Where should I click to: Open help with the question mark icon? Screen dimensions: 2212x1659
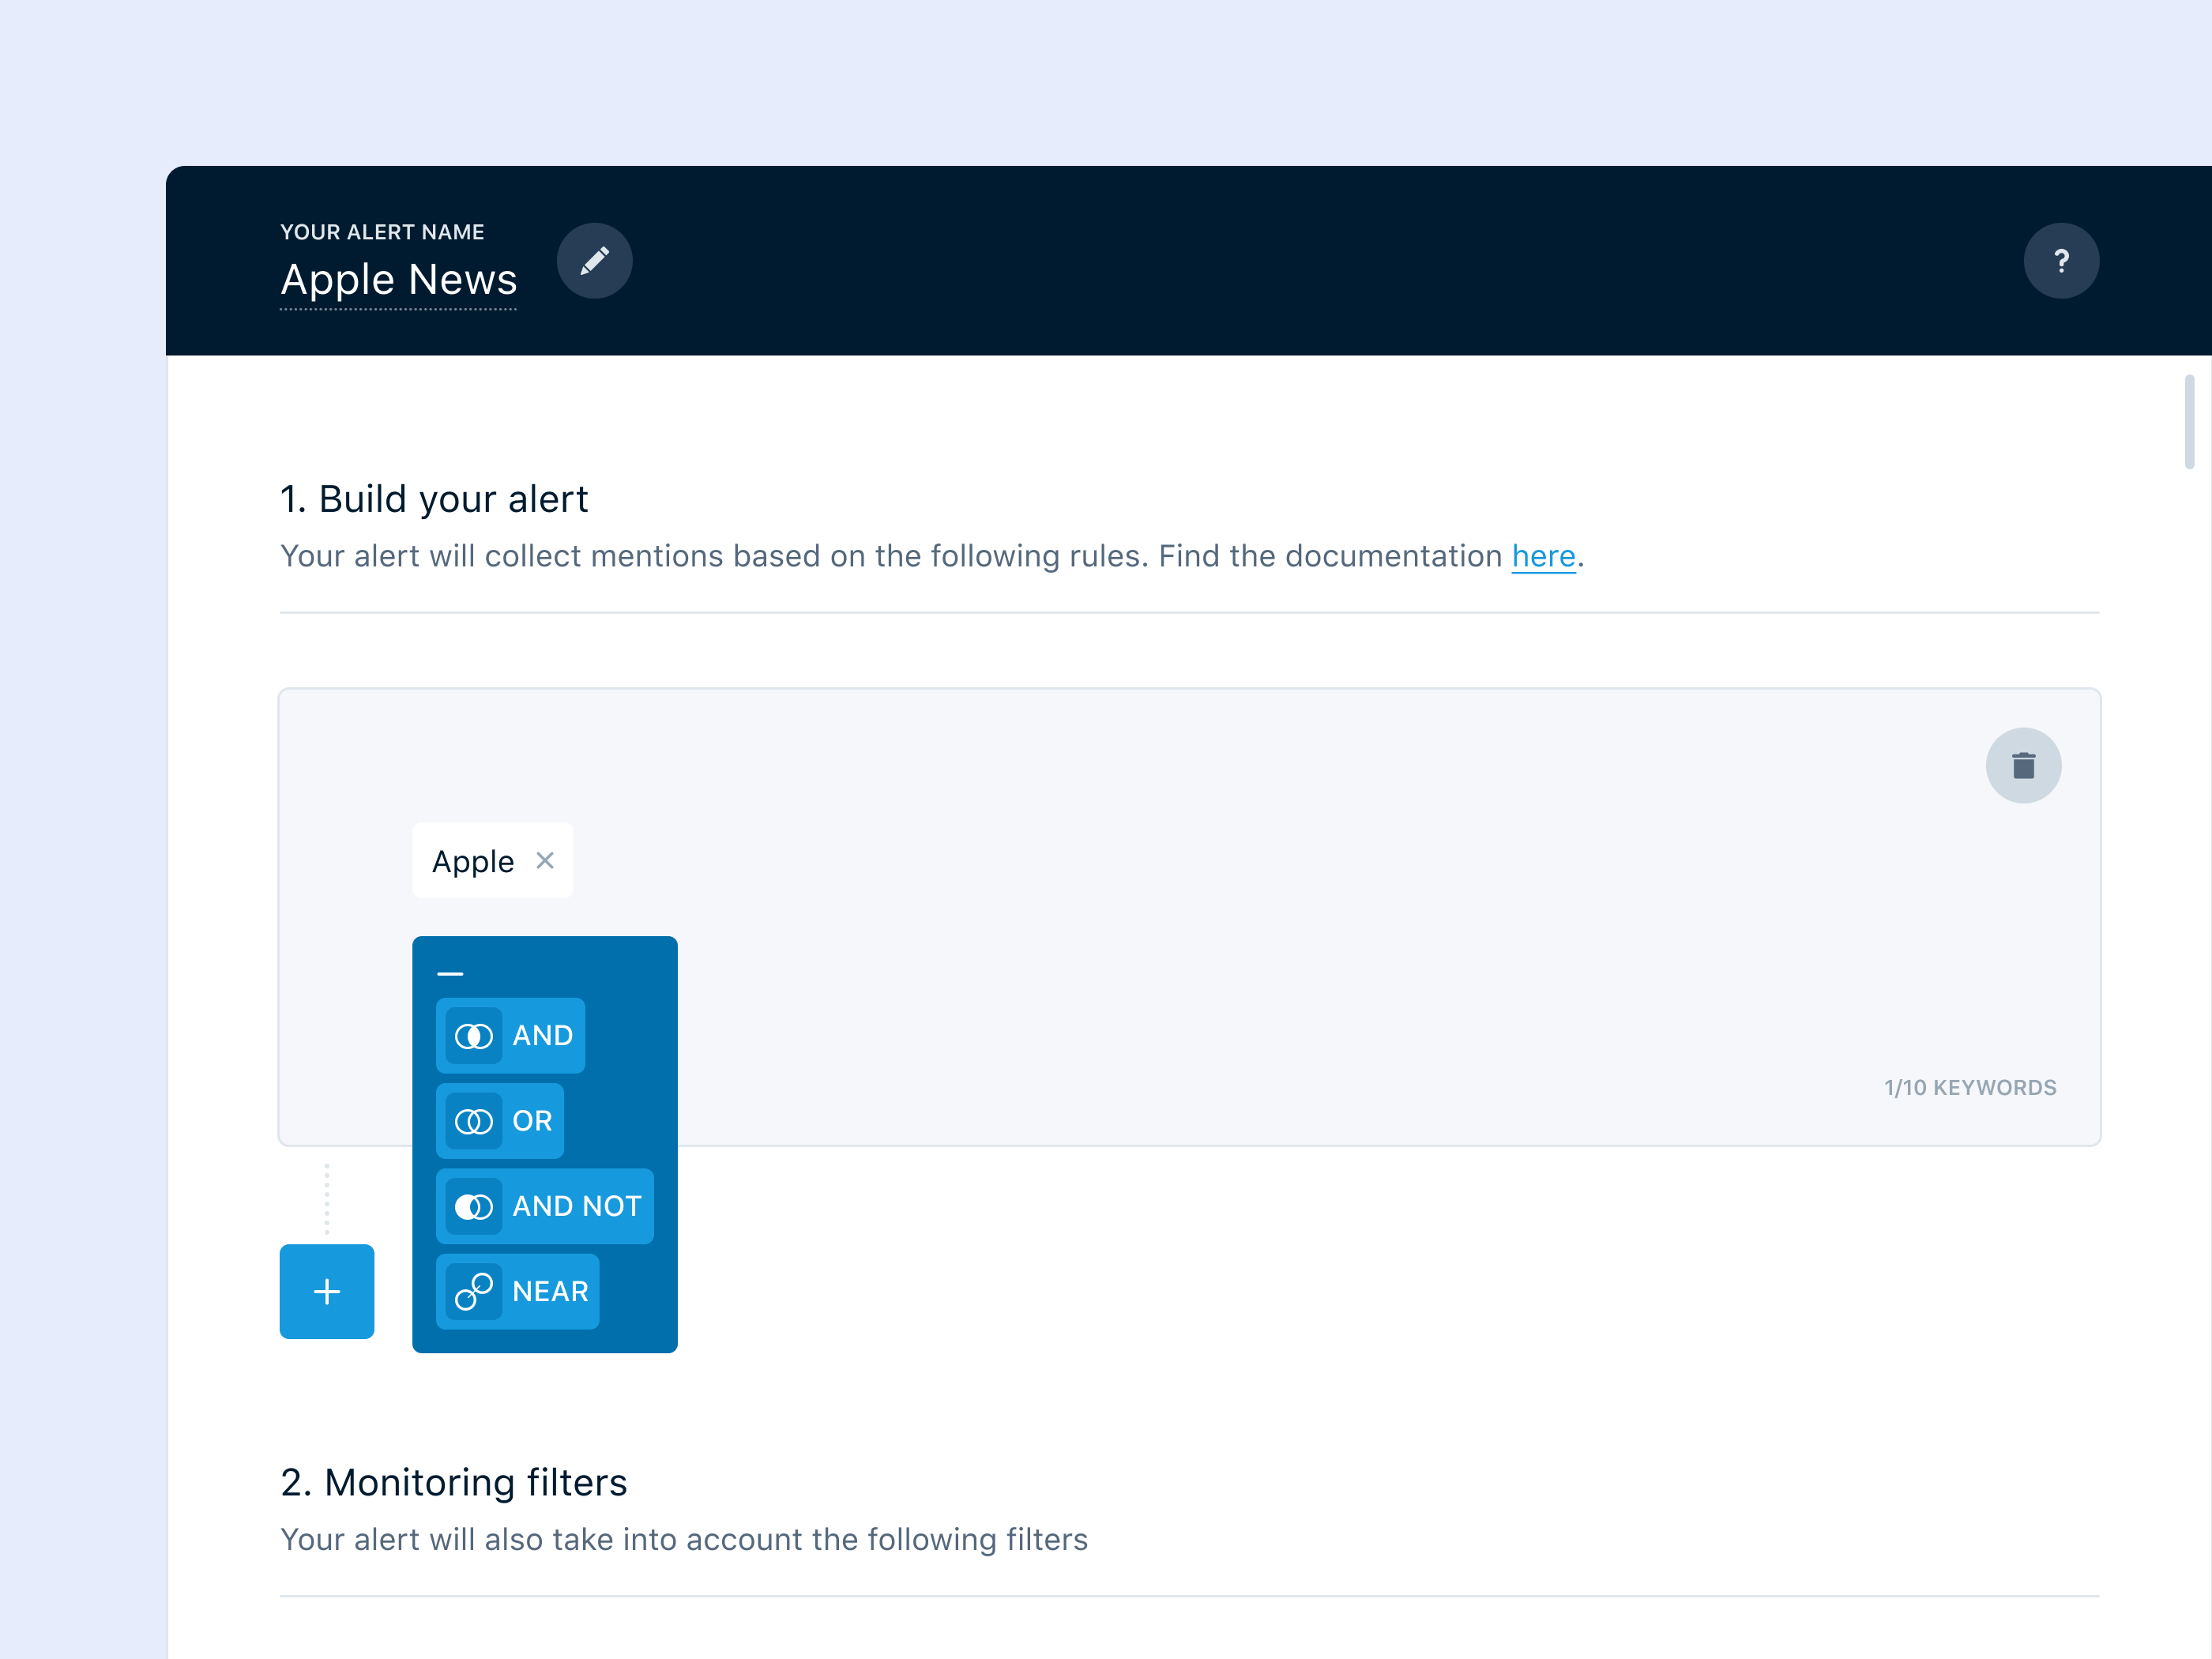pyautogui.click(x=2060, y=261)
